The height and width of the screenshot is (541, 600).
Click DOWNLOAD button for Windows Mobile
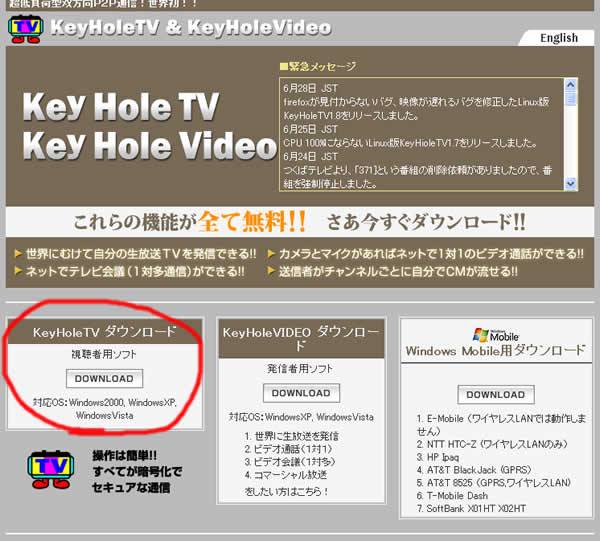tap(496, 394)
